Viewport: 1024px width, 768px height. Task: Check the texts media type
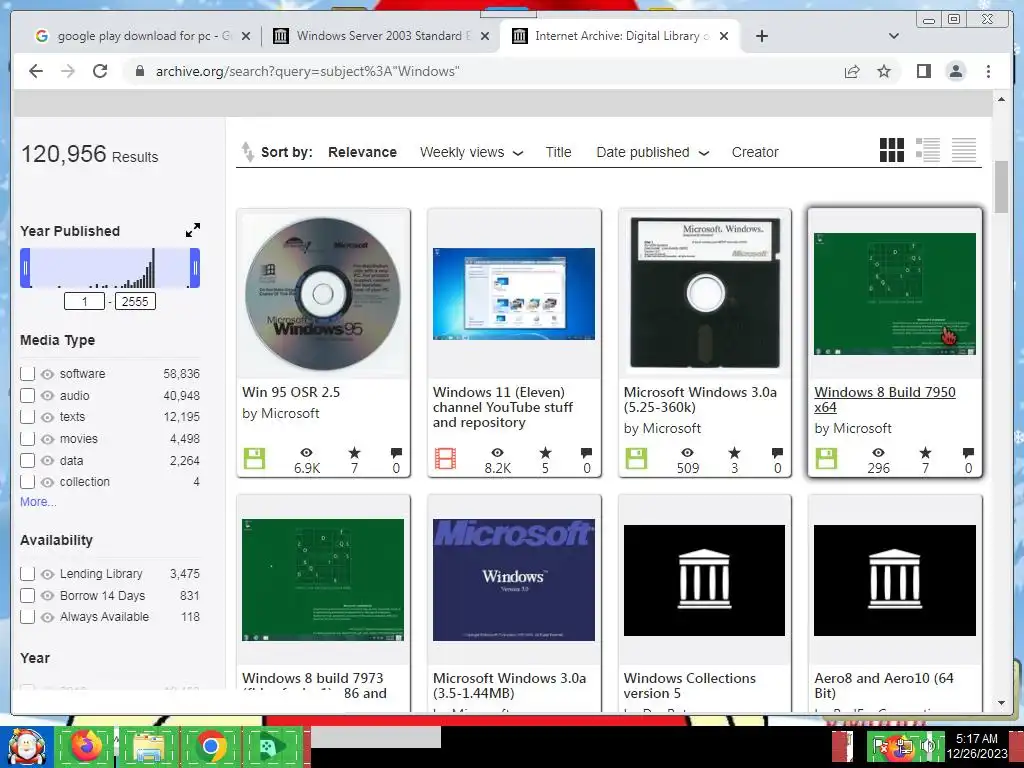coord(27,417)
